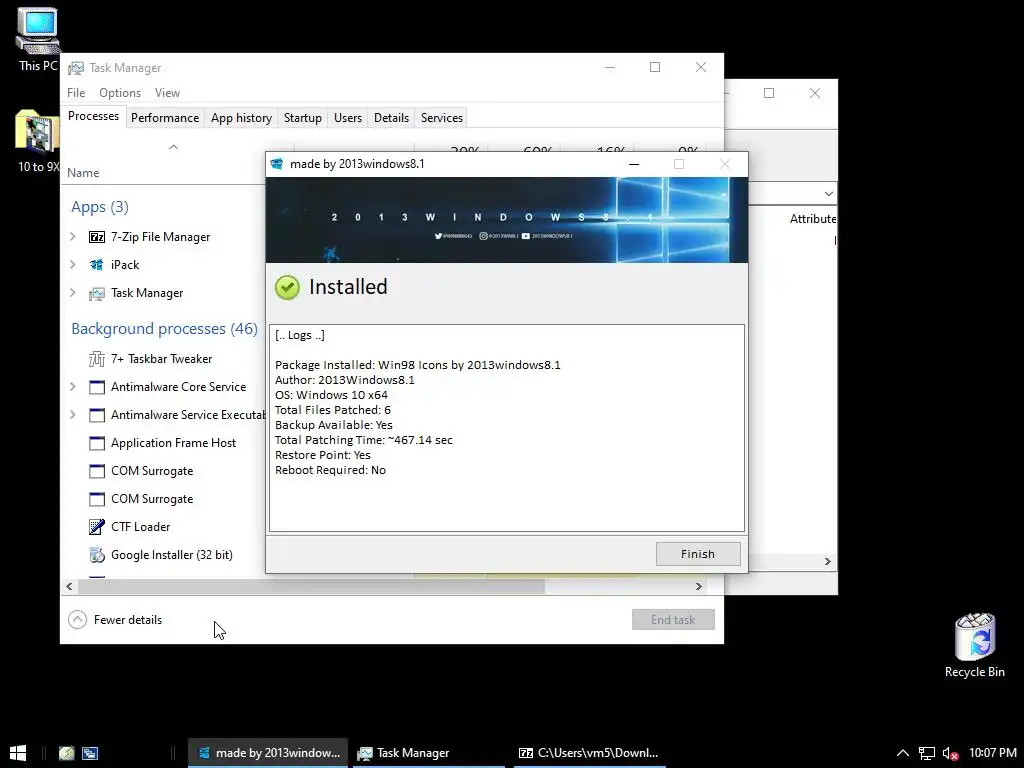Click the Antimalware Core Service icon
This screenshot has width=1024, height=768.
pyautogui.click(x=97, y=387)
